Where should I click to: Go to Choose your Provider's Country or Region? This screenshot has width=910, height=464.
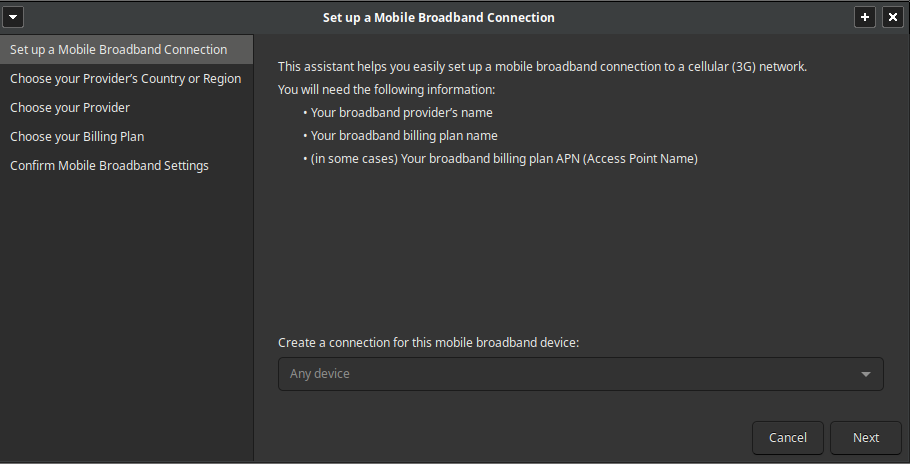(127, 78)
